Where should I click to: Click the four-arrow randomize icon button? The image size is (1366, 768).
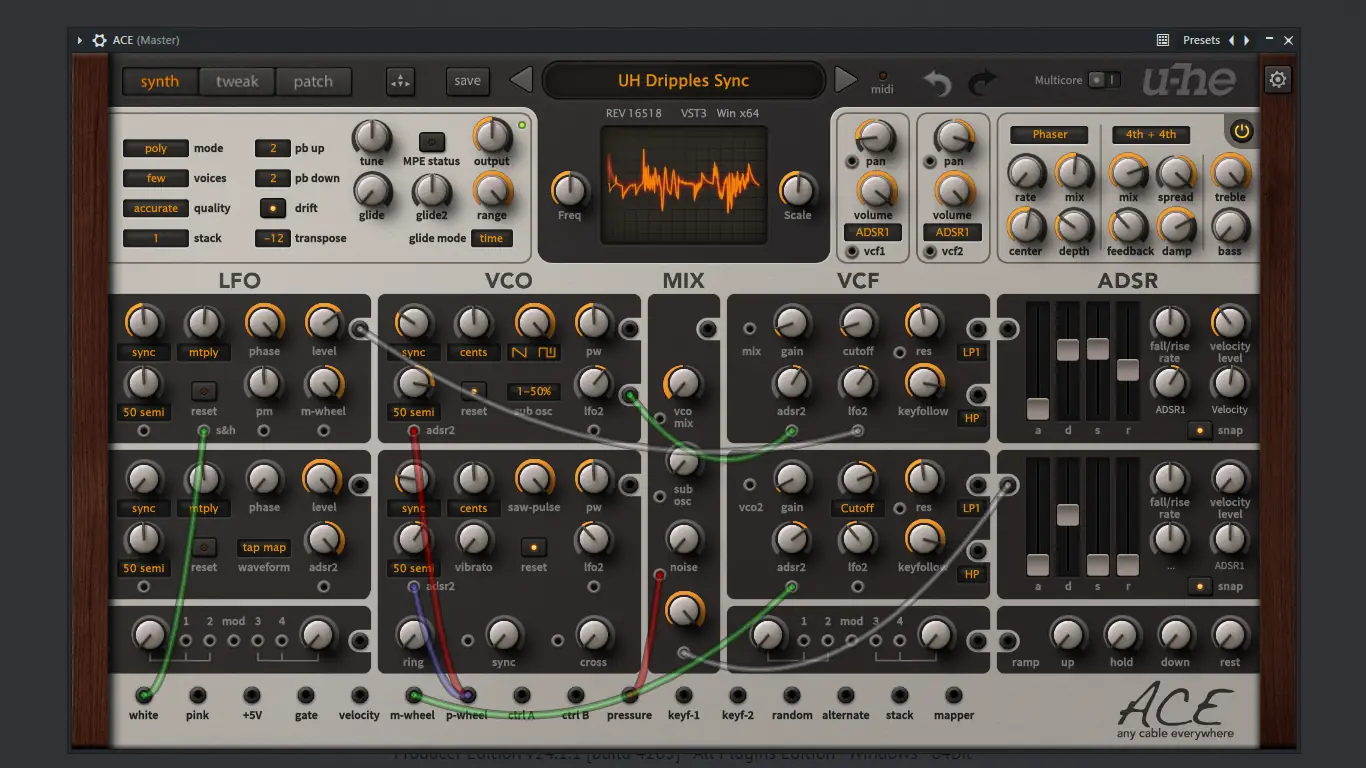(401, 81)
